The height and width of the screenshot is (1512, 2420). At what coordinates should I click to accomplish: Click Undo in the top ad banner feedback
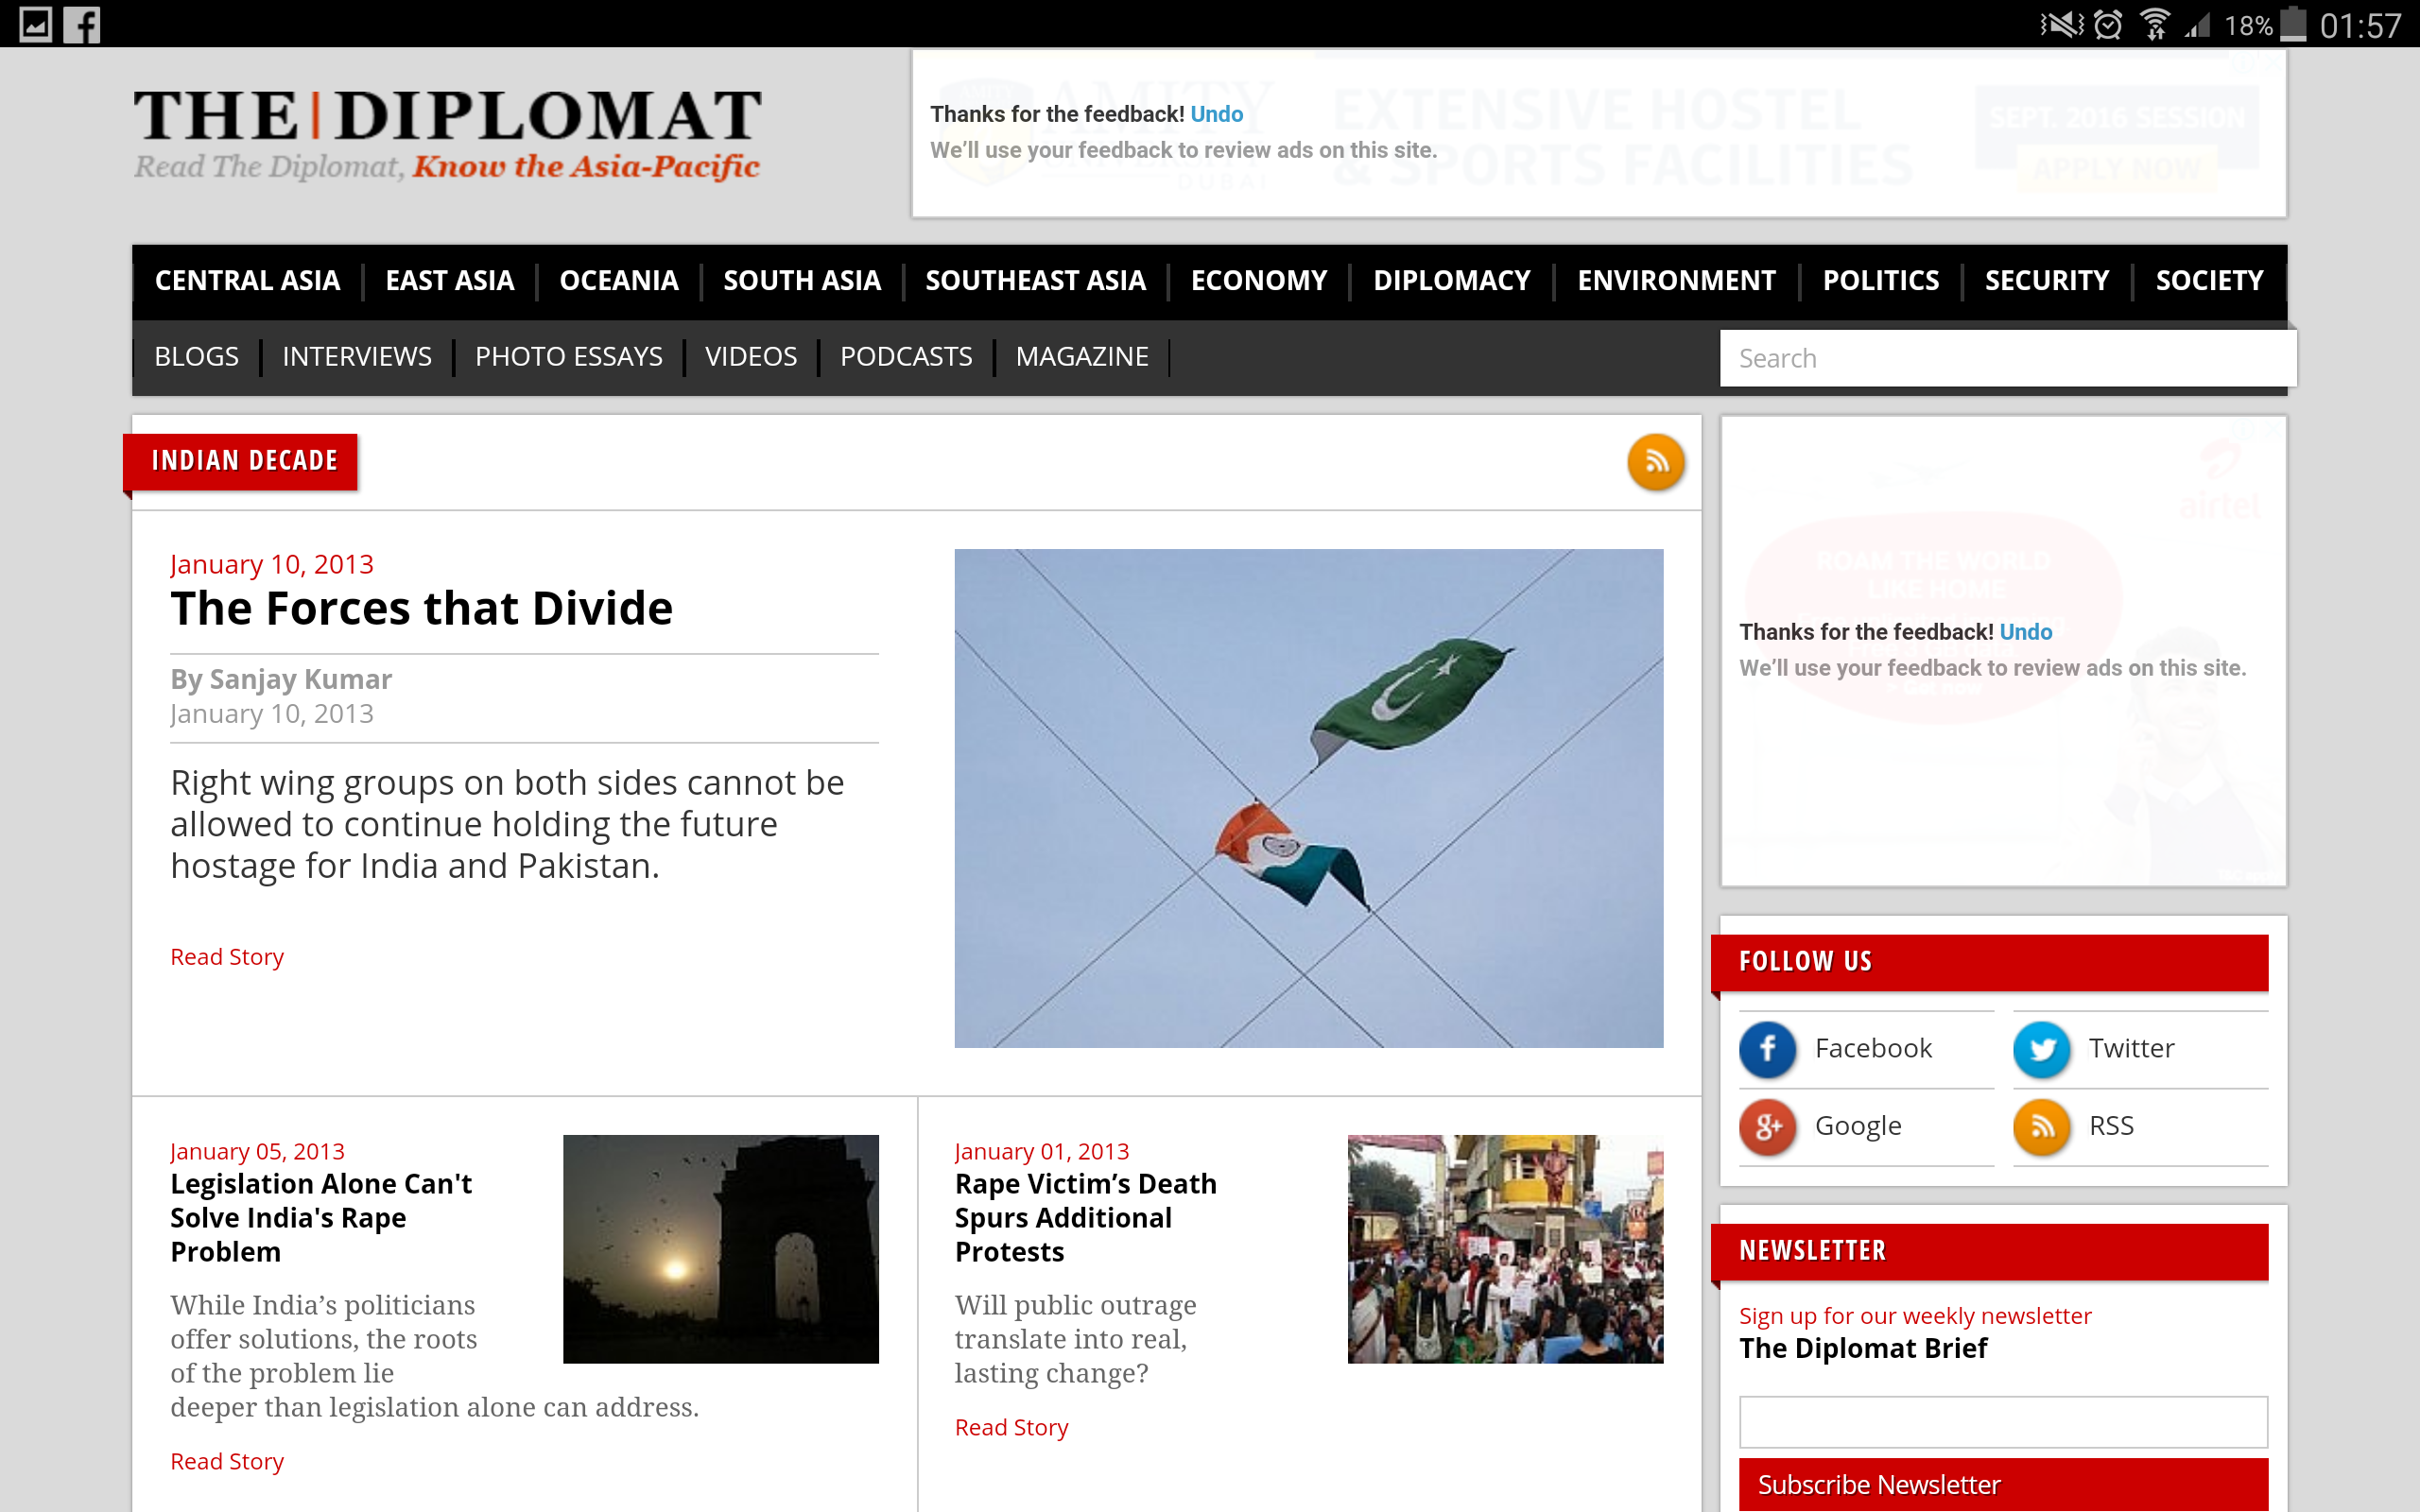click(1216, 114)
